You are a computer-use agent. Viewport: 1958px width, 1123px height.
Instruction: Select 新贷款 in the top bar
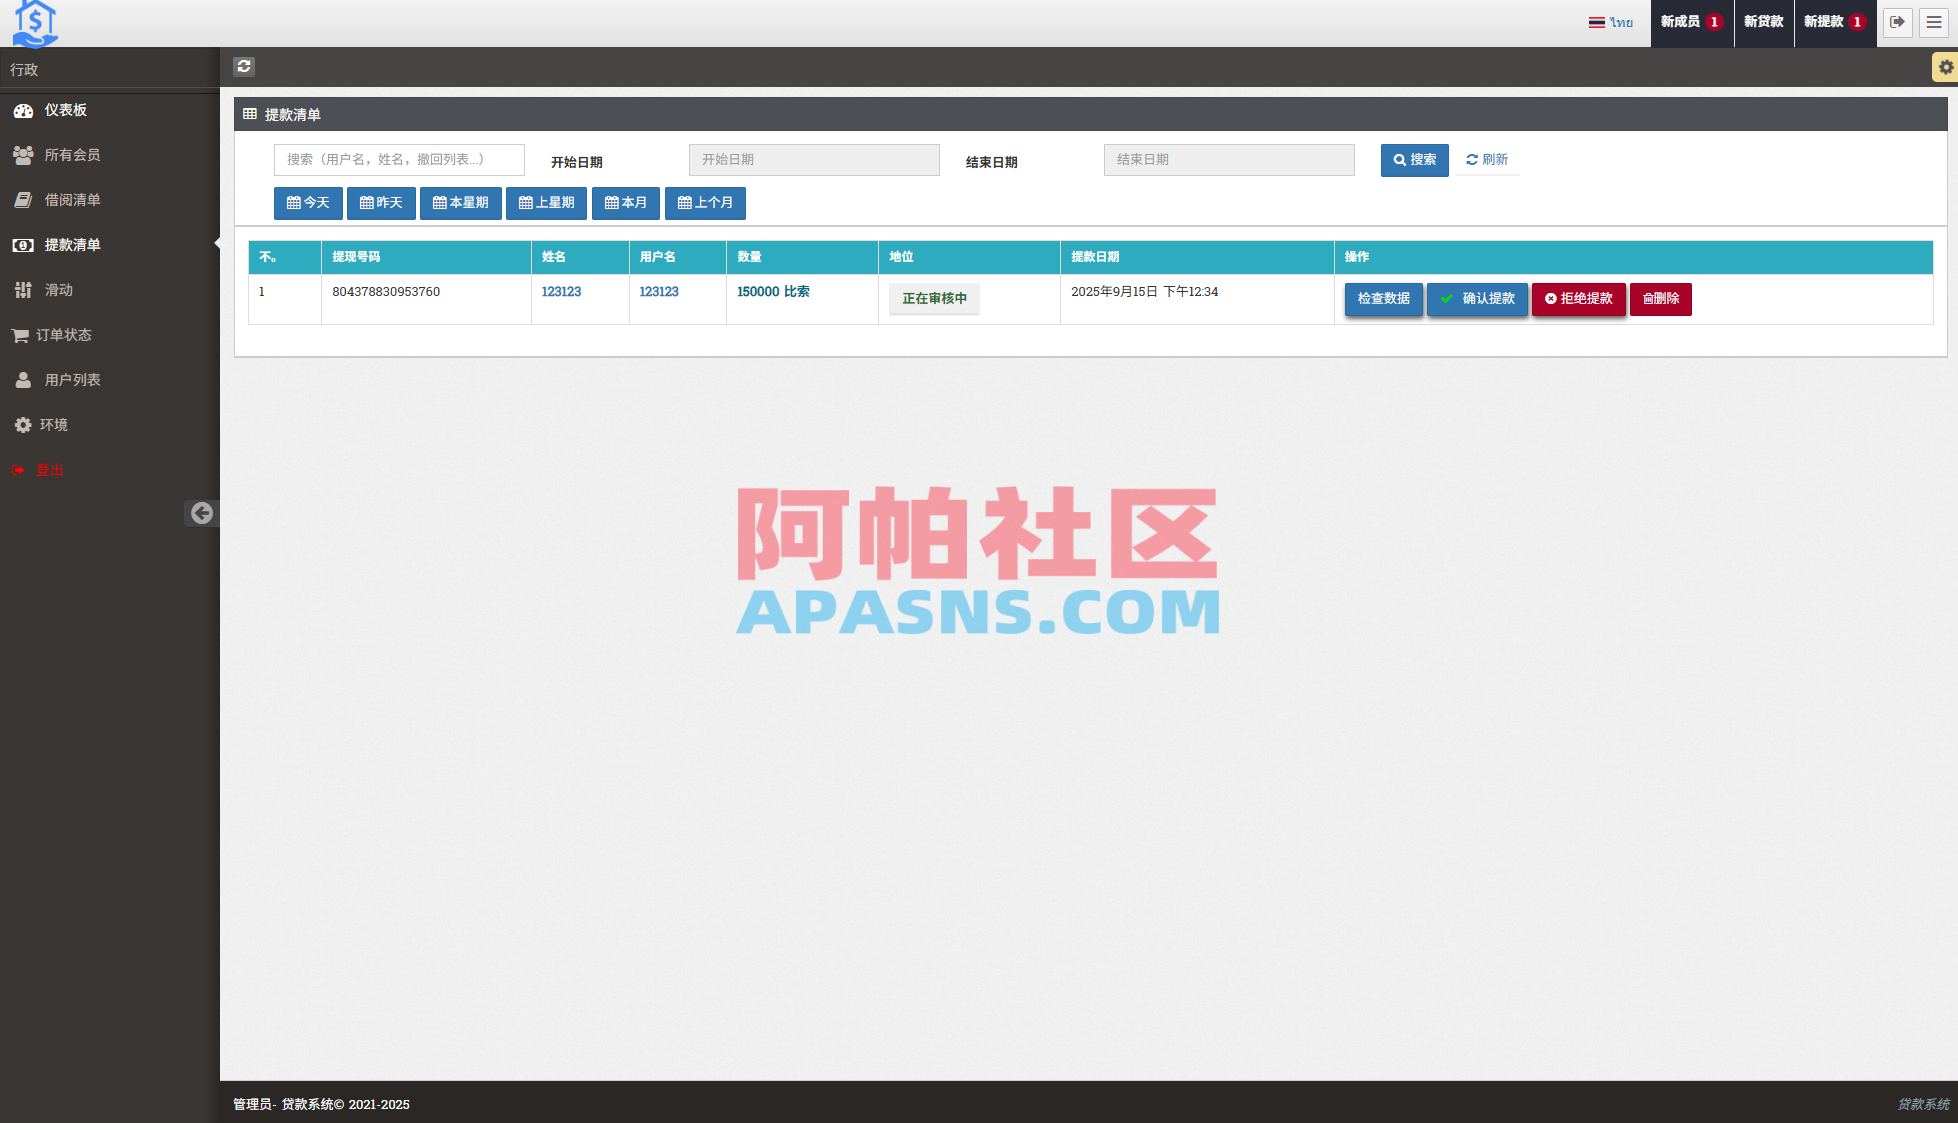coord(1763,22)
